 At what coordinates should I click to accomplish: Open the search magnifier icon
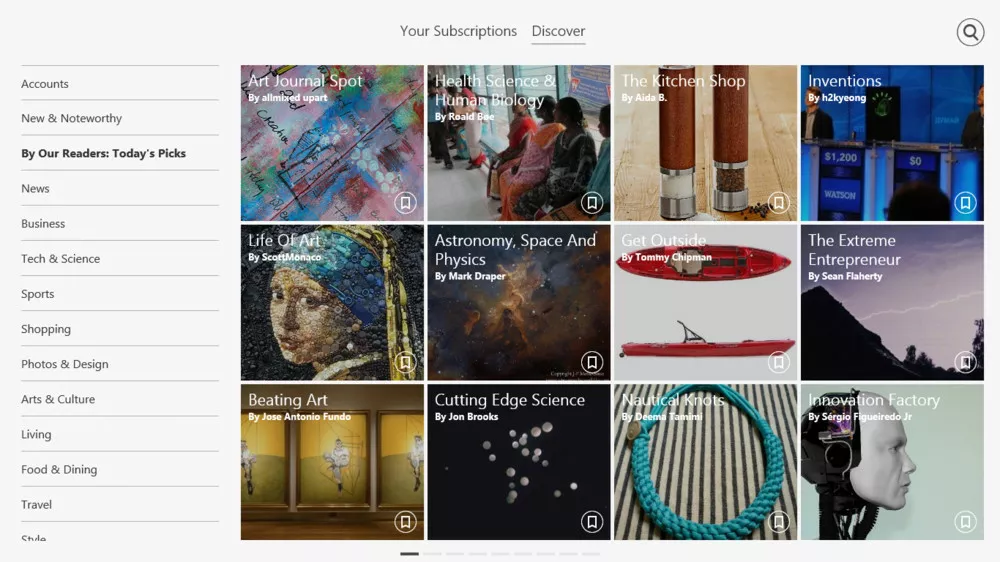click(x=970, y=32)
